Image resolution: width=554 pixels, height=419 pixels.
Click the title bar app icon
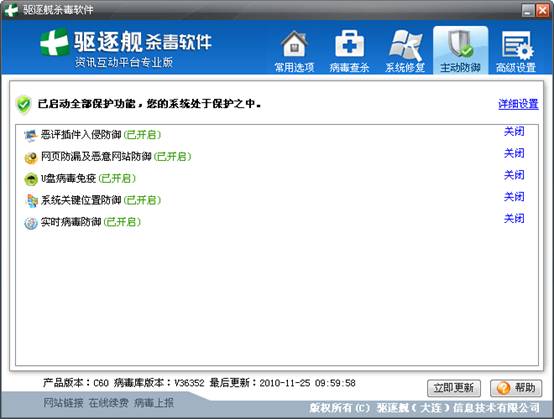(x=11, y=10)
